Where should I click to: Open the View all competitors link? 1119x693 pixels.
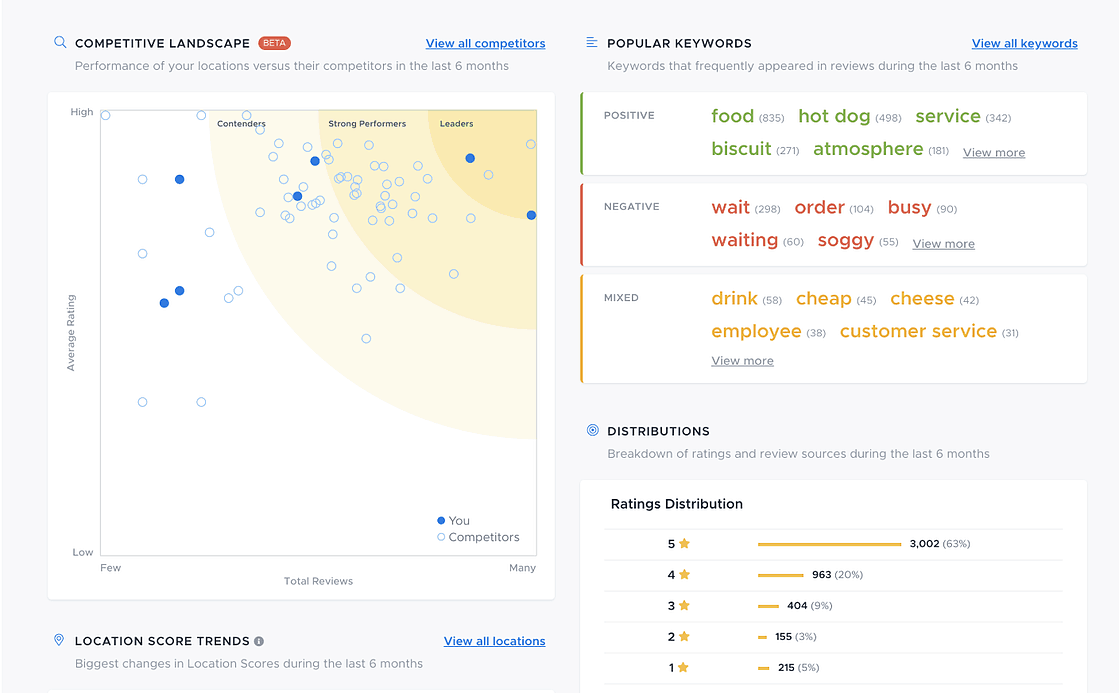click(x=485, y=43)
